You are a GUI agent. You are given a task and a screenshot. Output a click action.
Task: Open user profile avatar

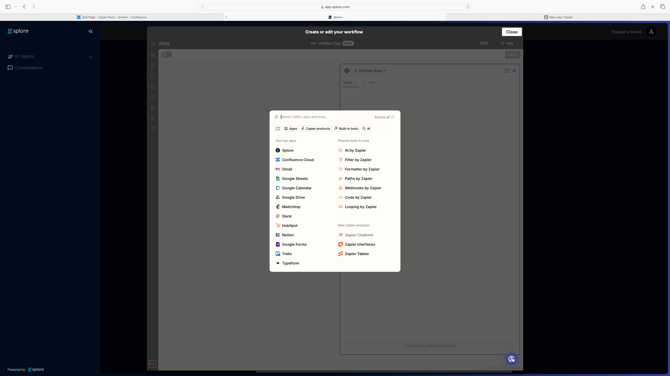tap(651, 32)
